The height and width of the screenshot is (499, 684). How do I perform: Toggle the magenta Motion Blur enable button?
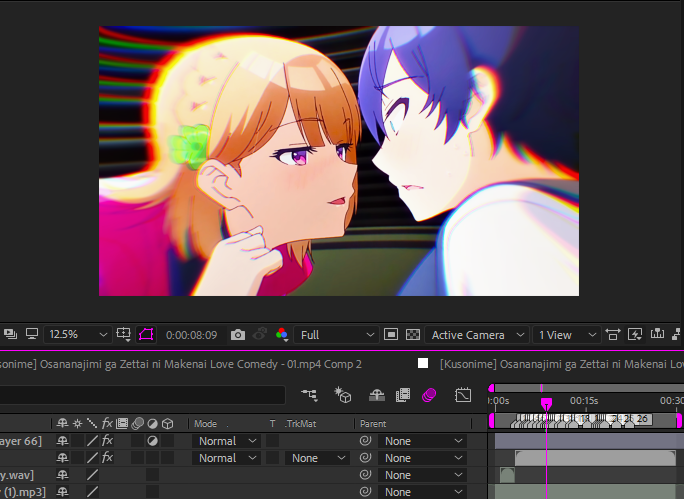[429, 395]
